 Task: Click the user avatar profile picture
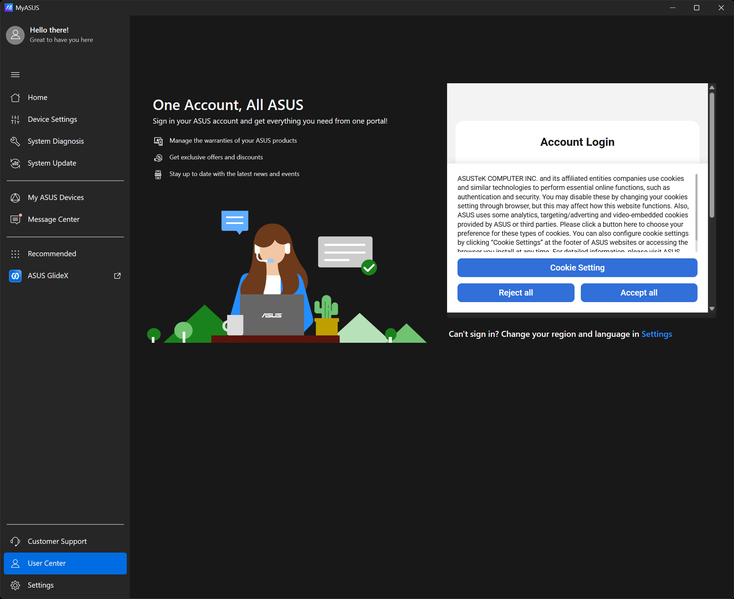point(15,35)
